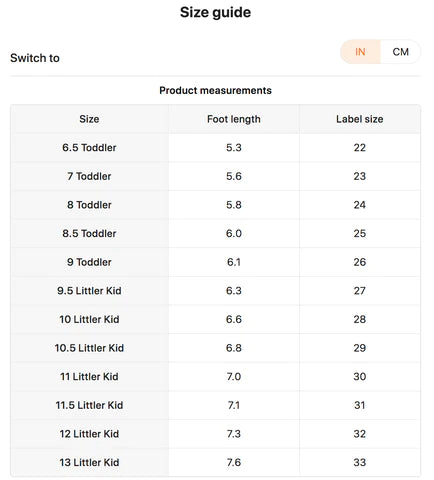Click the 13 Littler Kid cell

click(x=89, y=463)
